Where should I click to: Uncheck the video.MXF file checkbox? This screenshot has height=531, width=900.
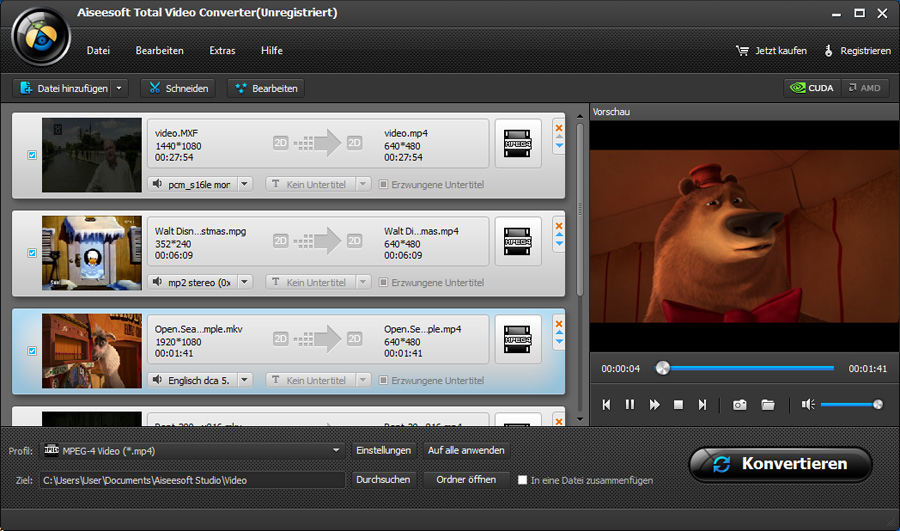pyautogui.click(x=32, y=155)
